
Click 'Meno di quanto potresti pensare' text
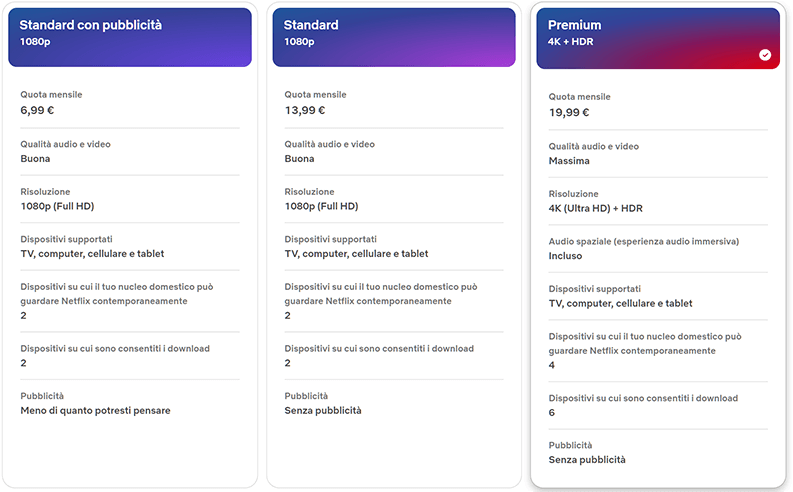95,411
